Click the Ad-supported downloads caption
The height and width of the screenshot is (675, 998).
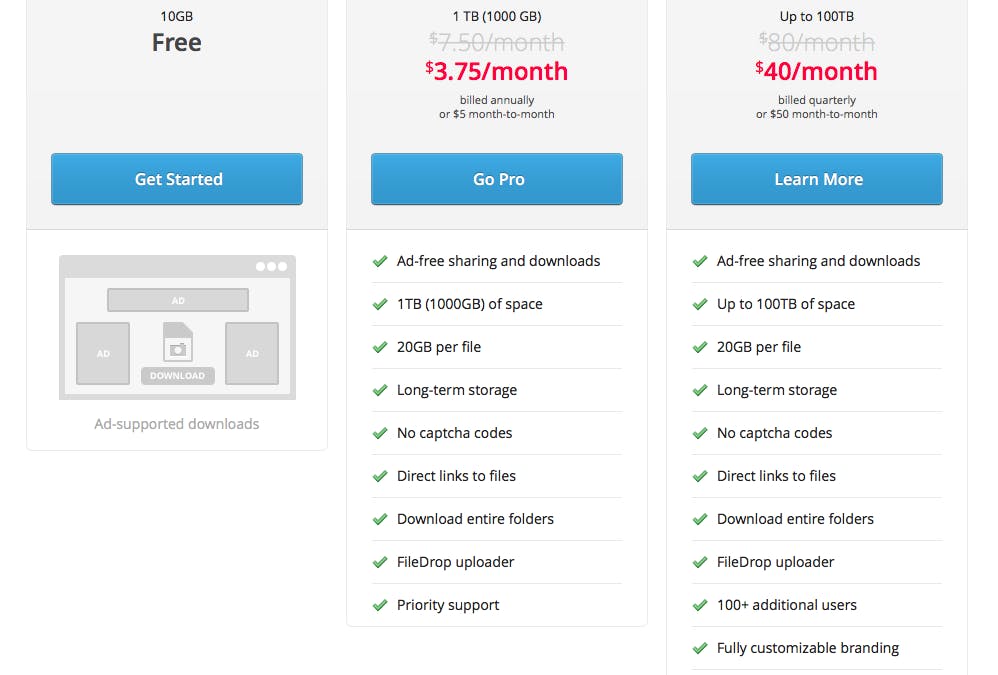[x=177, y=424]
